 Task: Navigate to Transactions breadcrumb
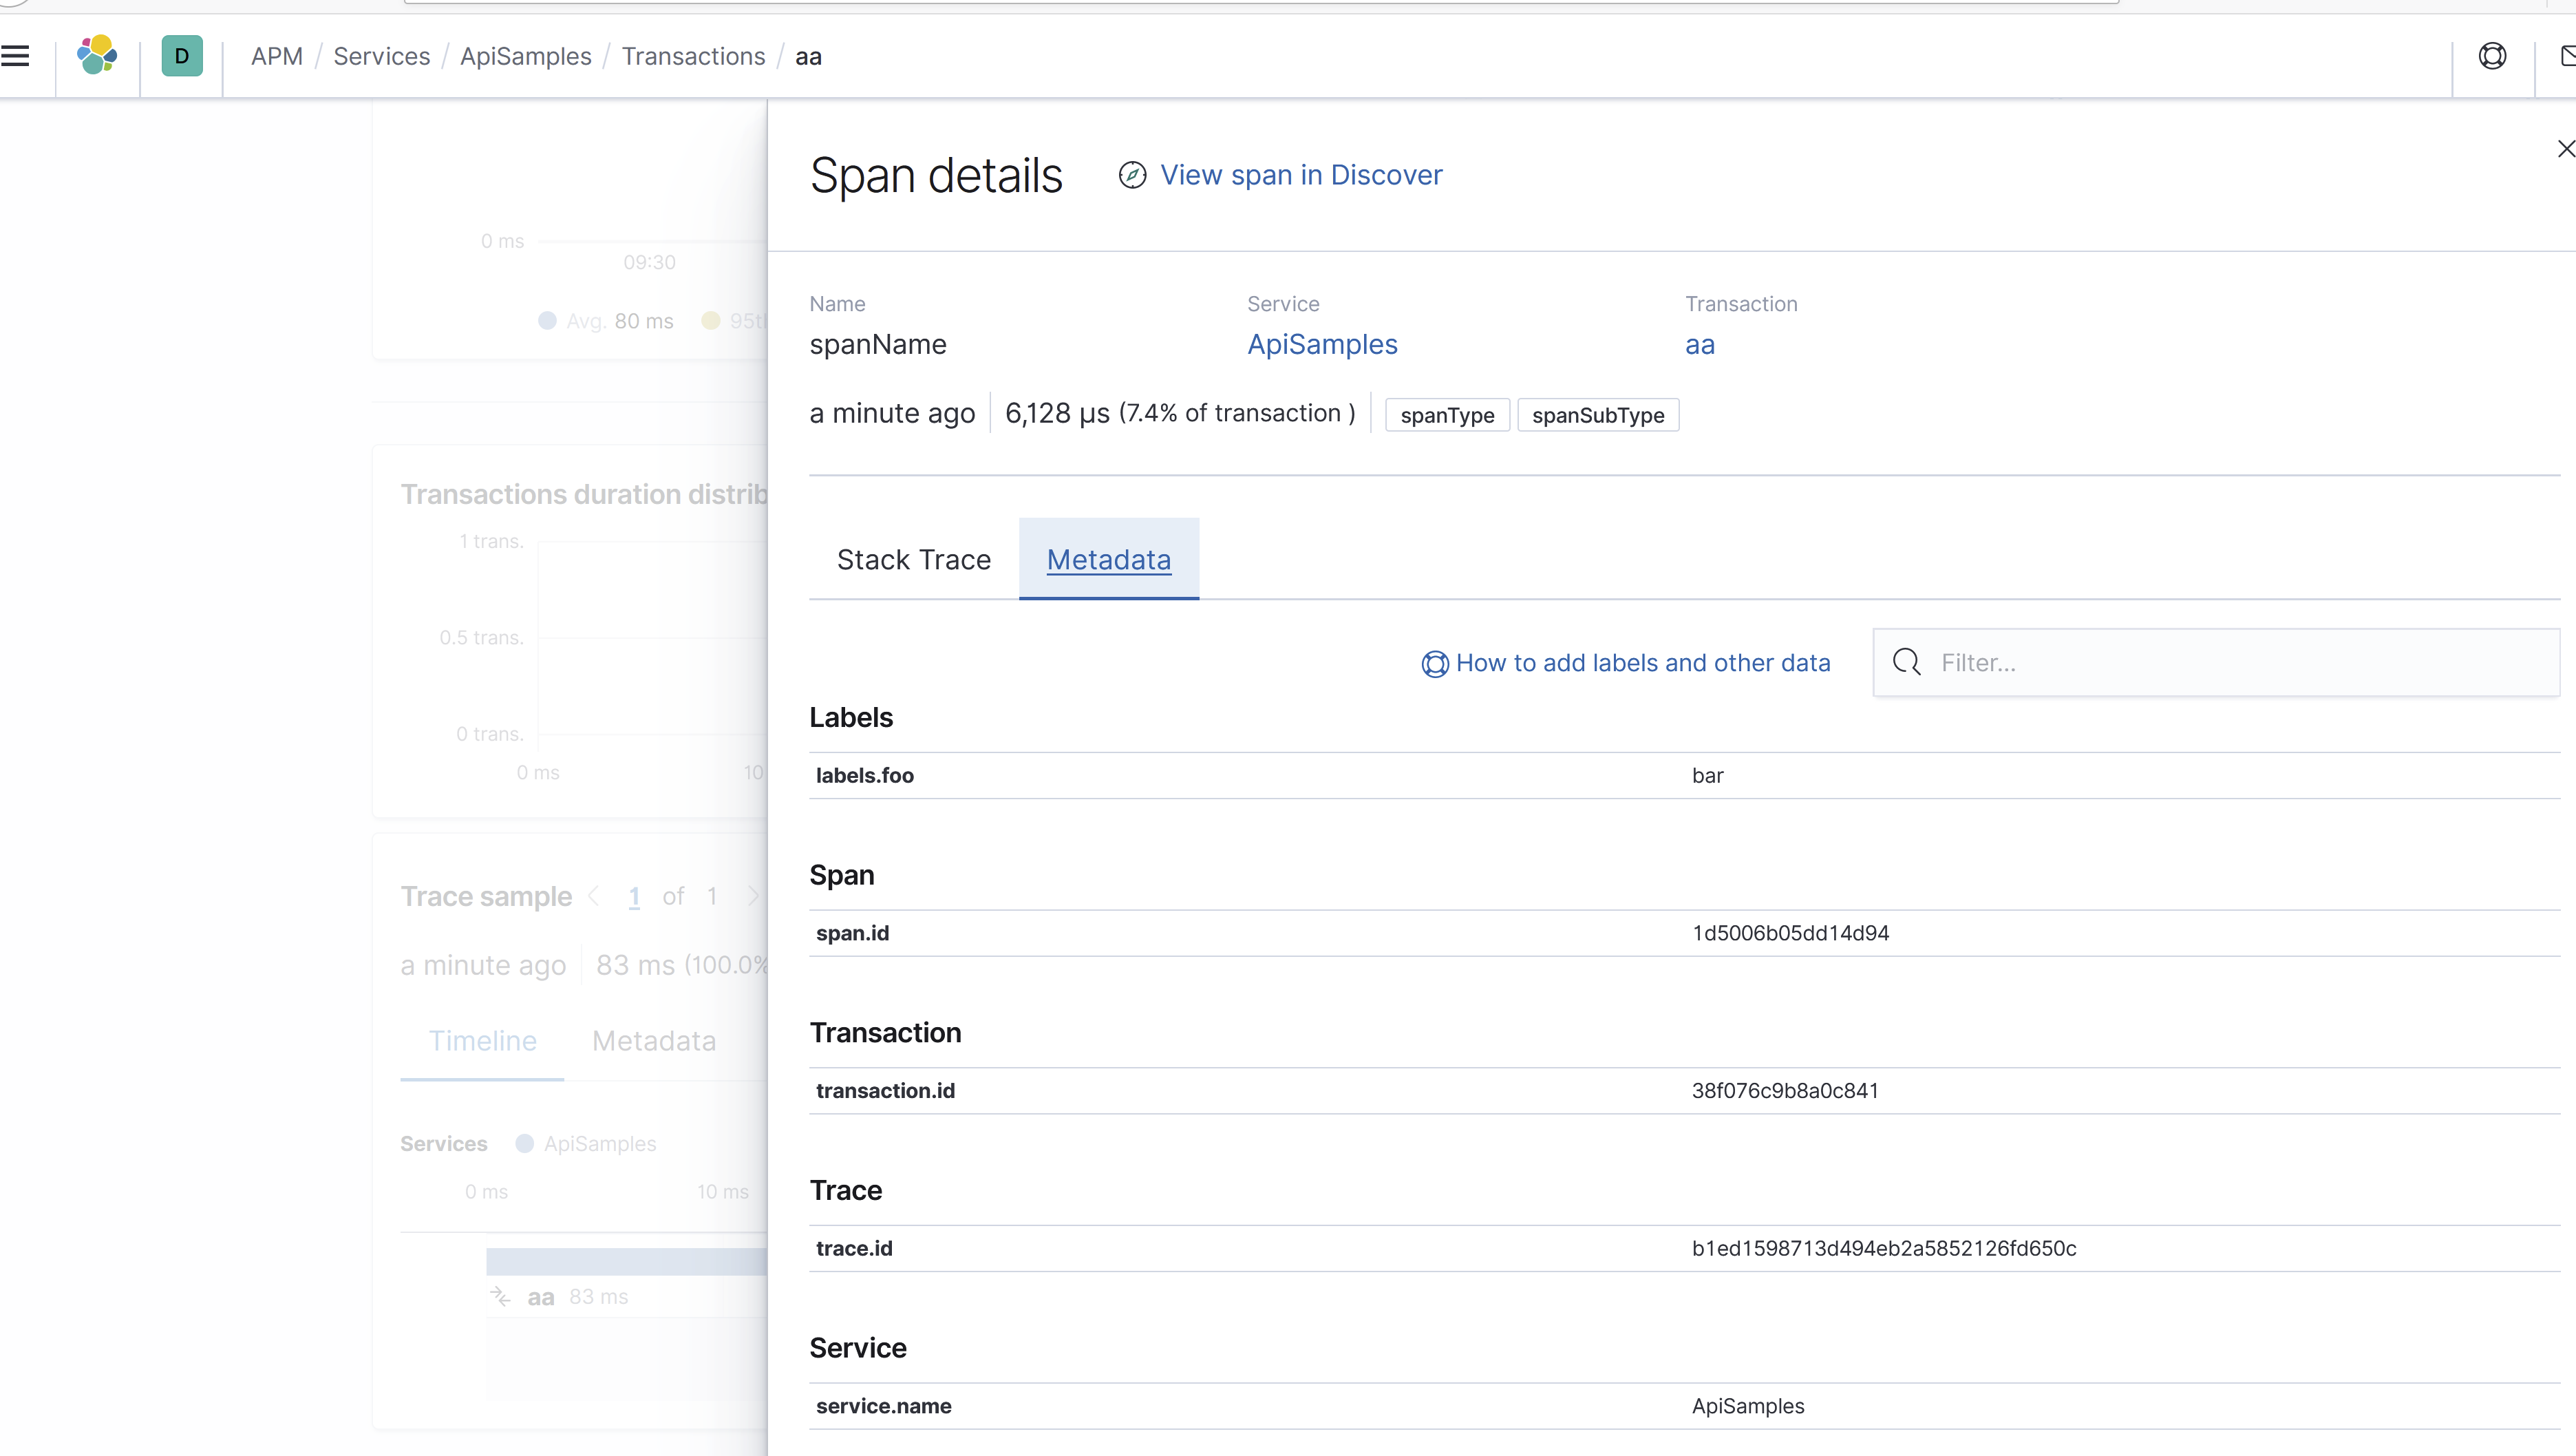click(693, 56)
